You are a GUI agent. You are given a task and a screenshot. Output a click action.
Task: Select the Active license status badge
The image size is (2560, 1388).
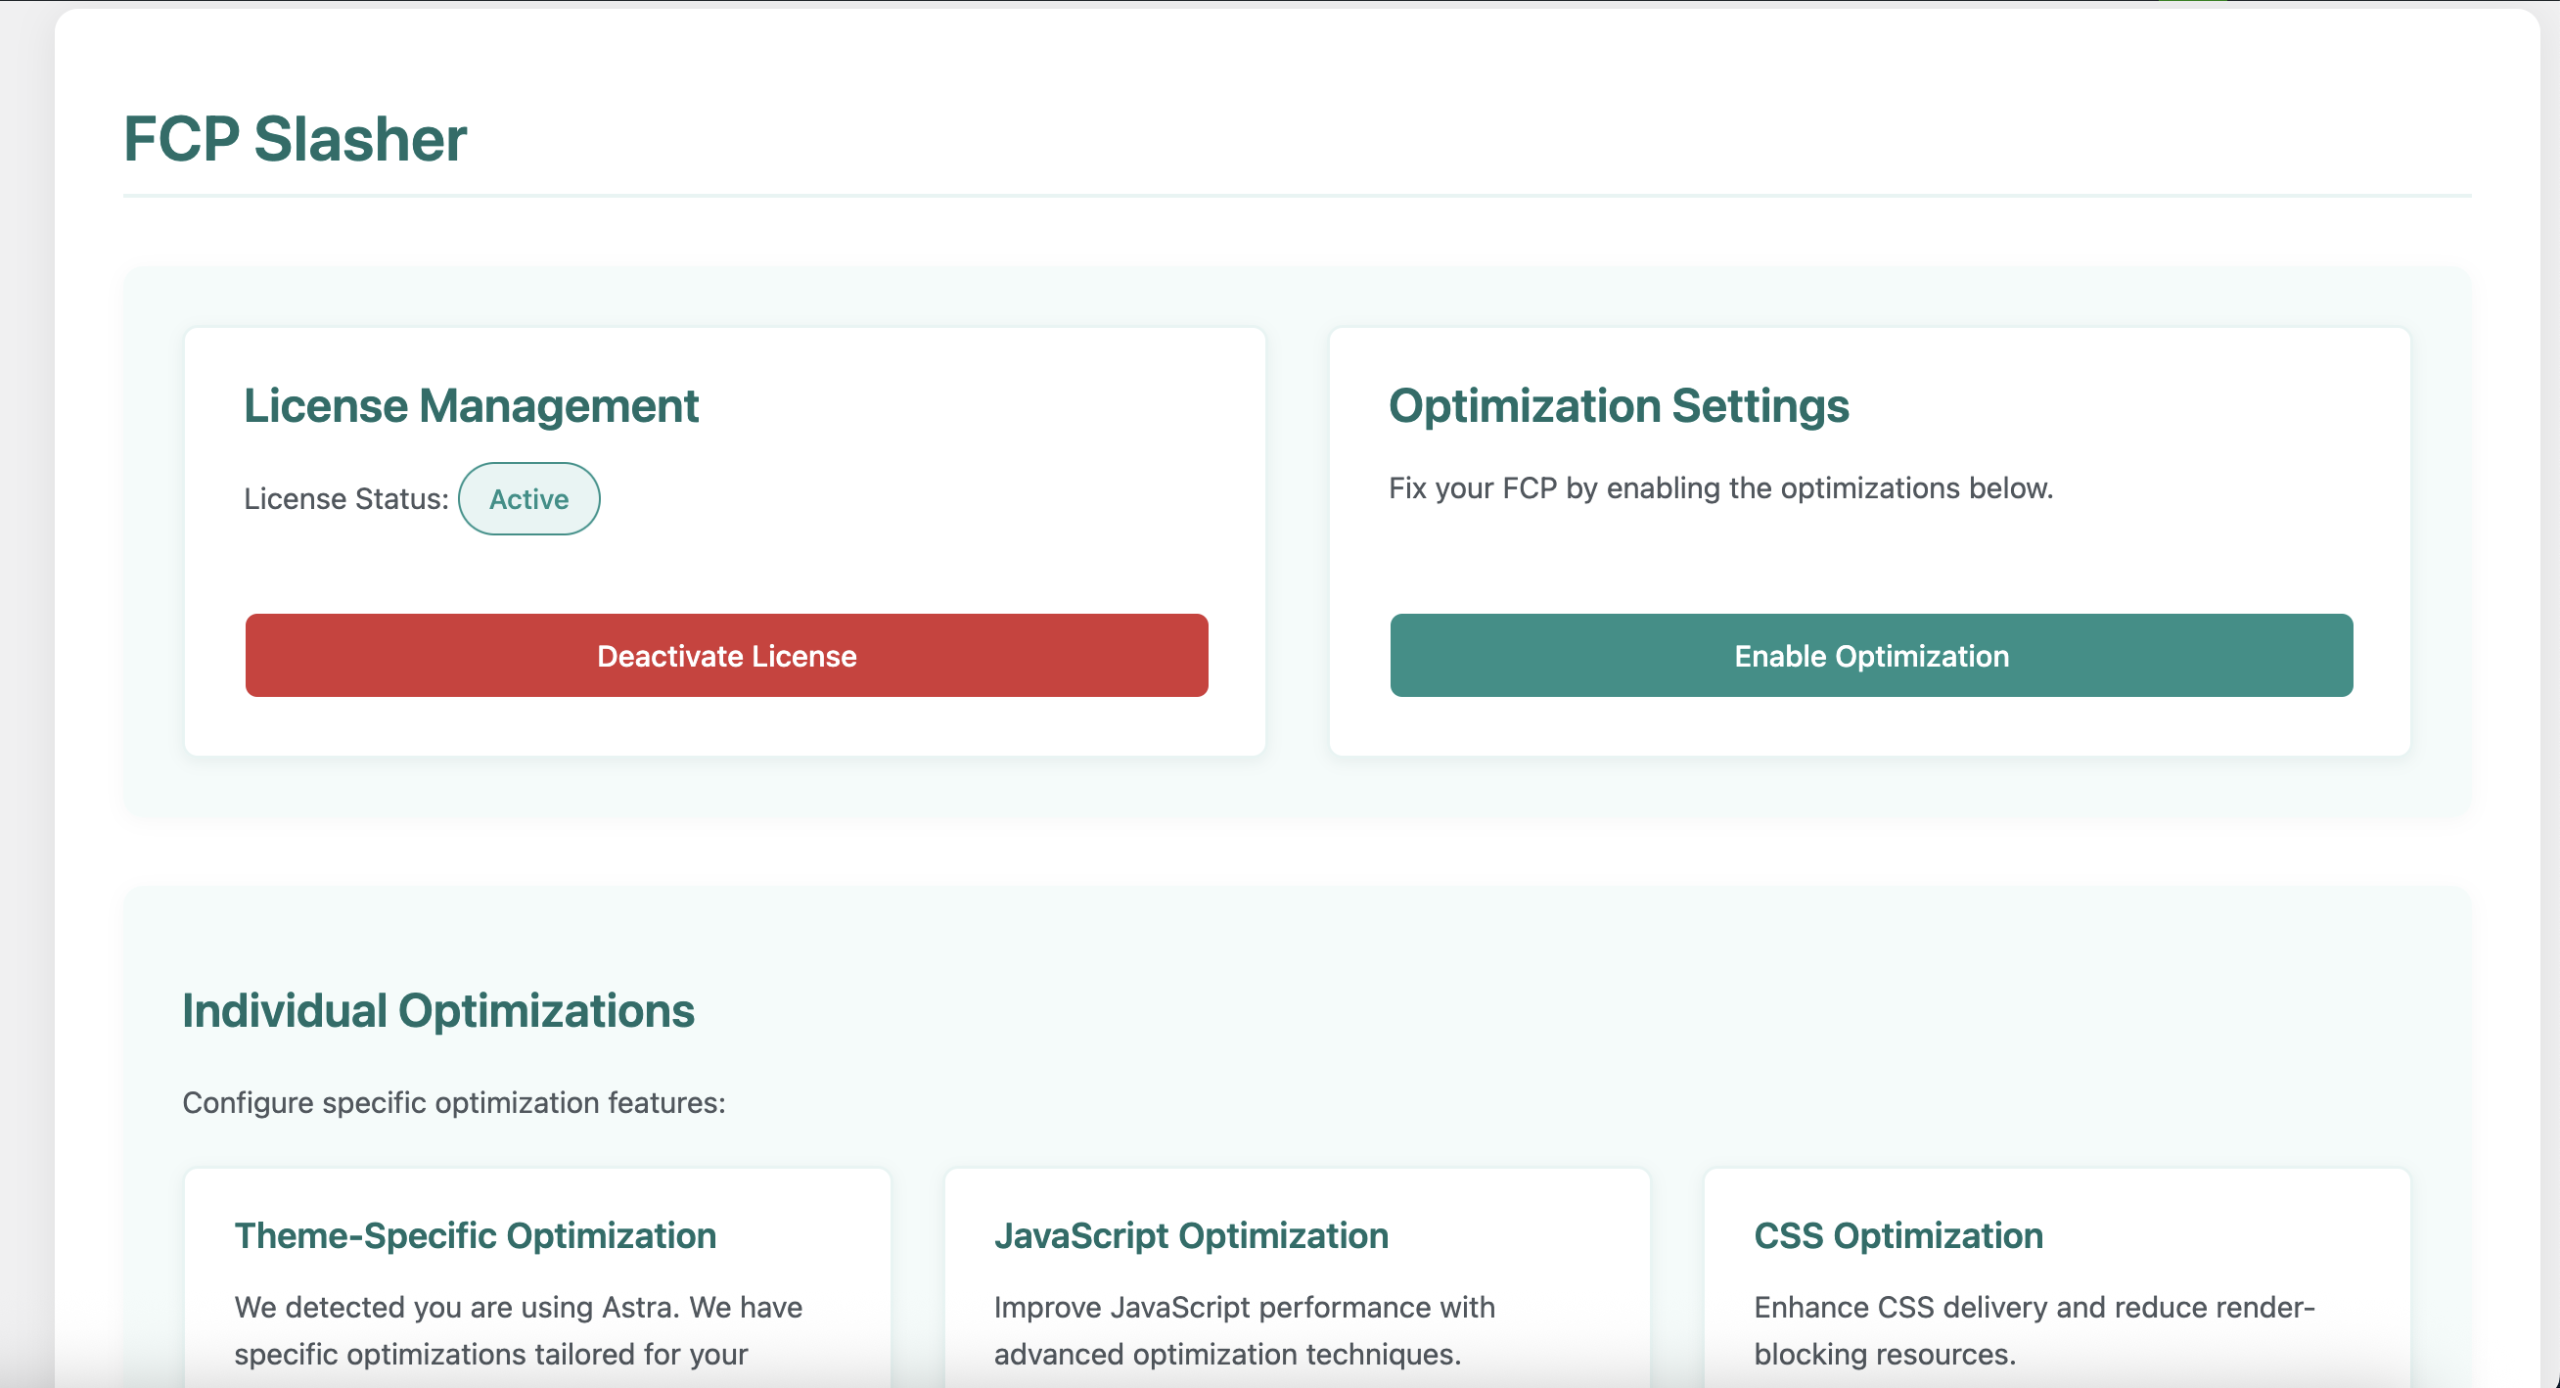(529, 498)
